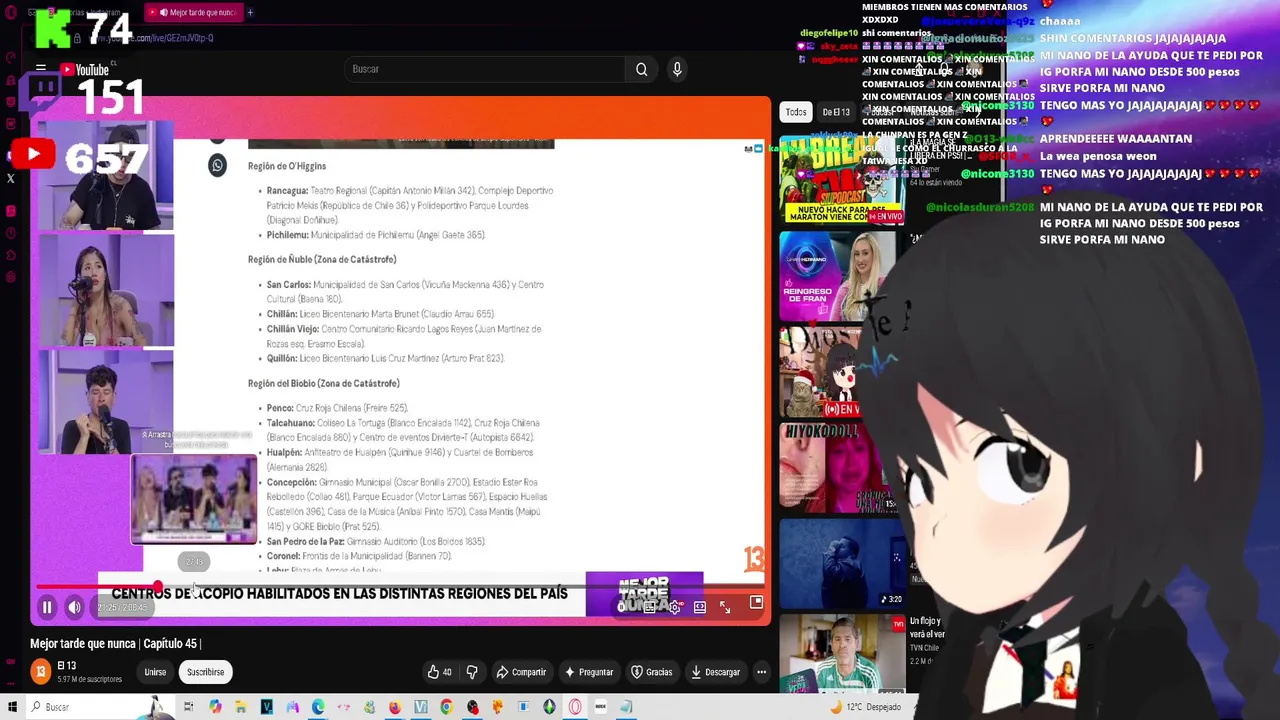Toggle subtitles in the video player
1280x720 pixels.
point(649,607)
